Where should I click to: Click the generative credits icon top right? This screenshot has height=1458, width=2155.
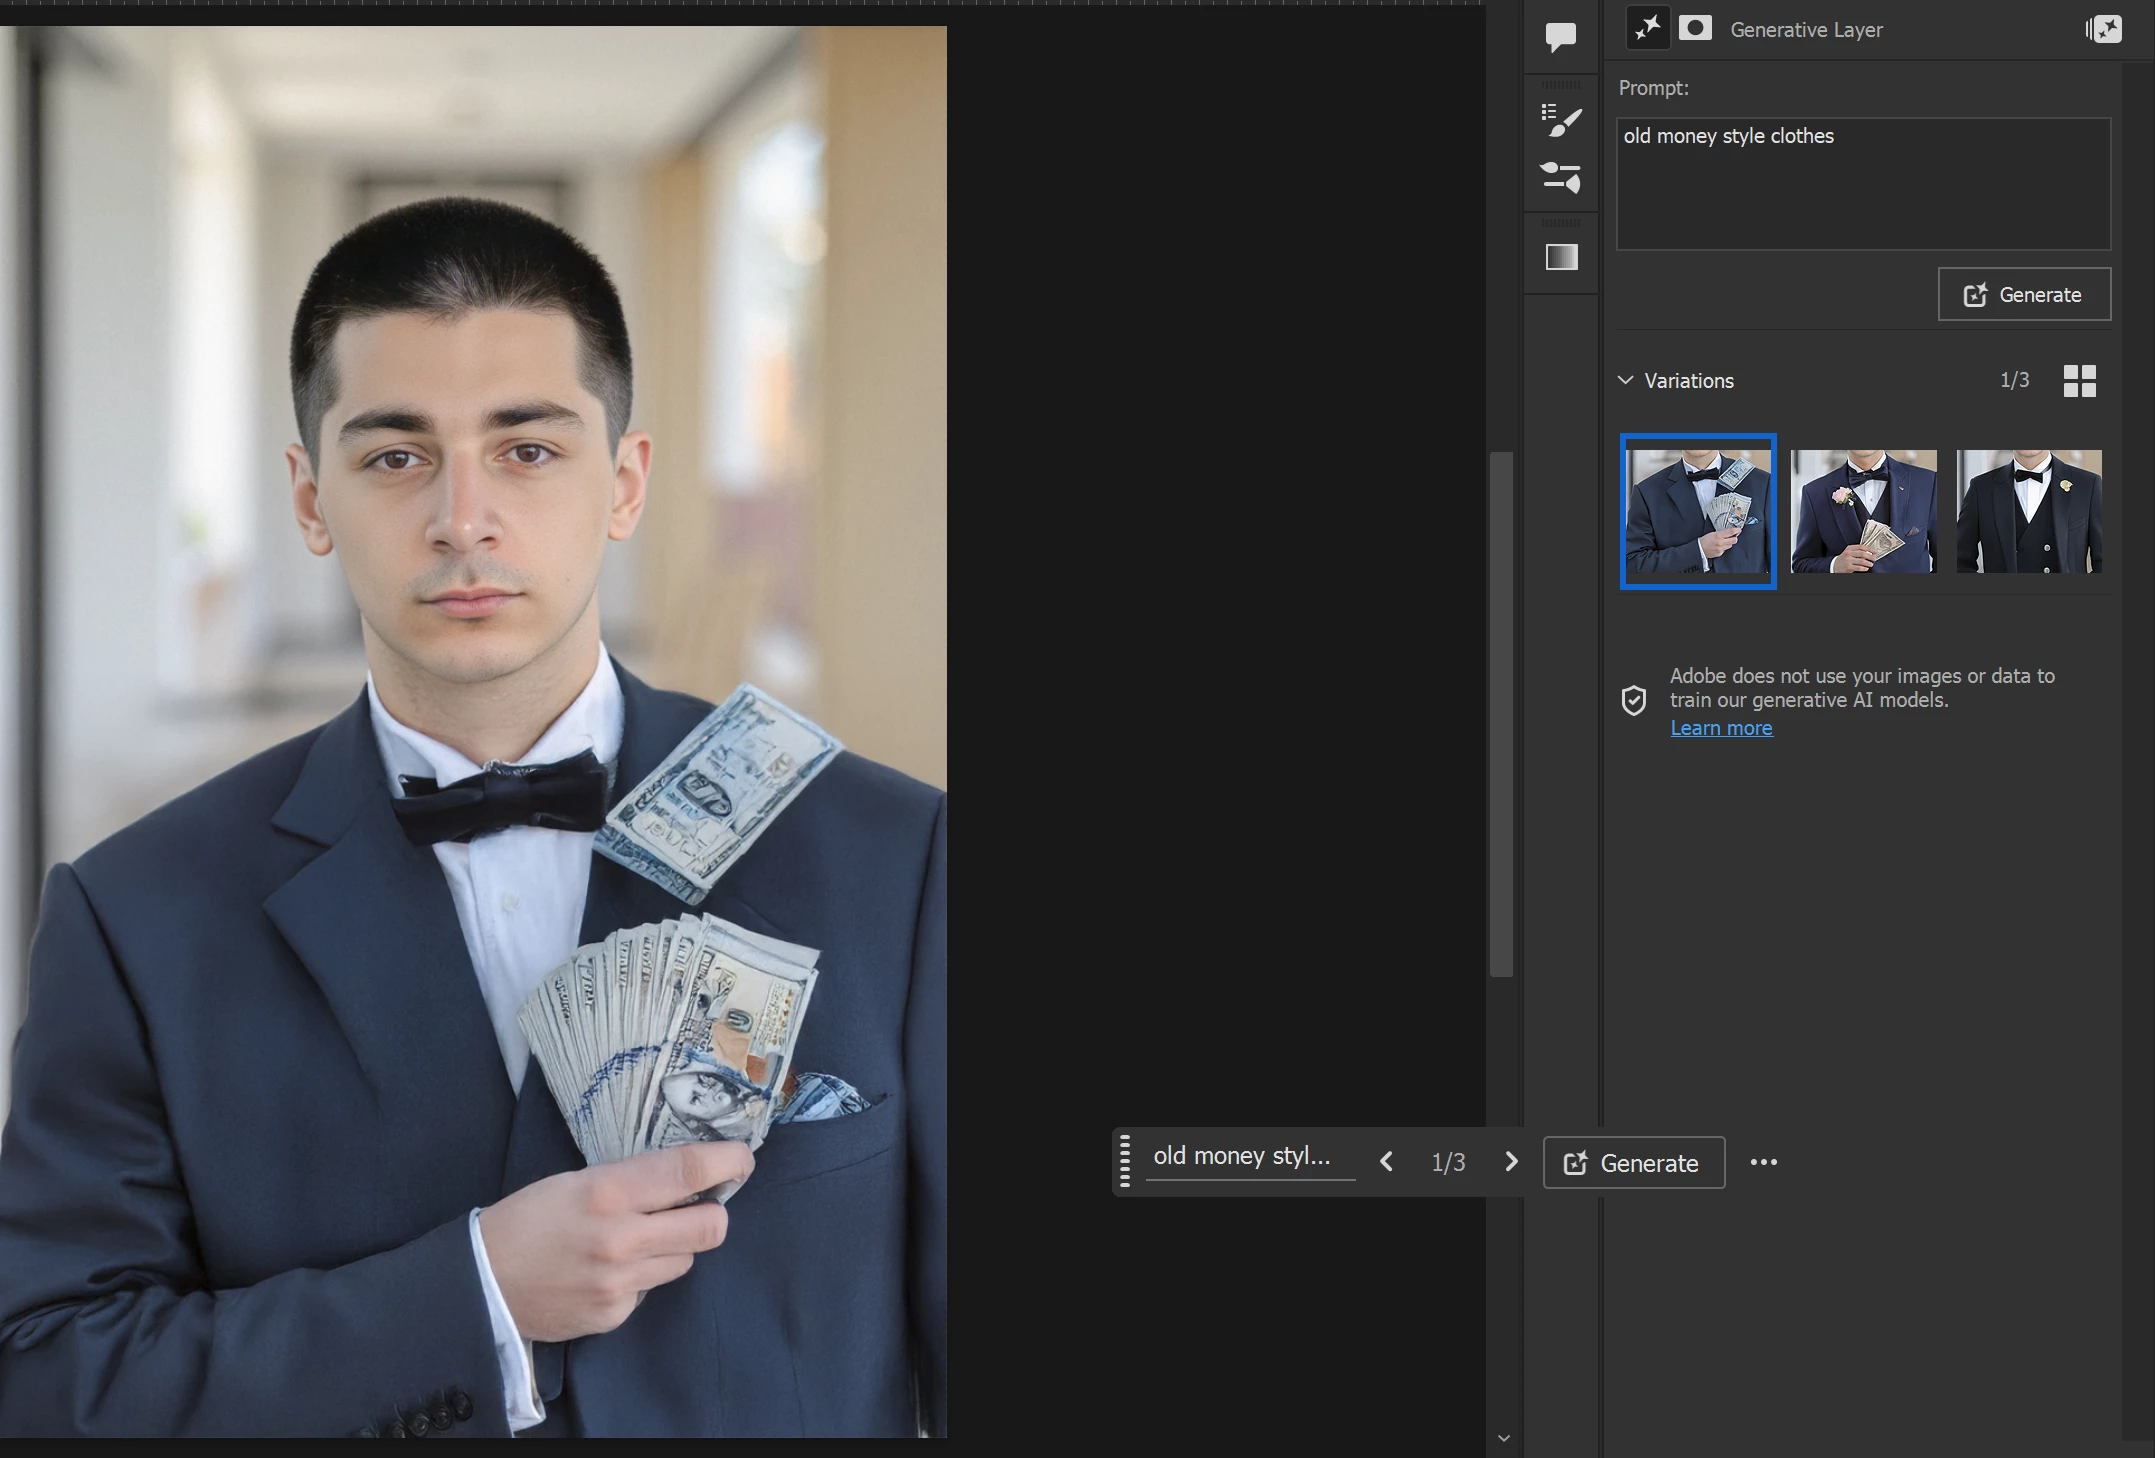point(2104,29)
